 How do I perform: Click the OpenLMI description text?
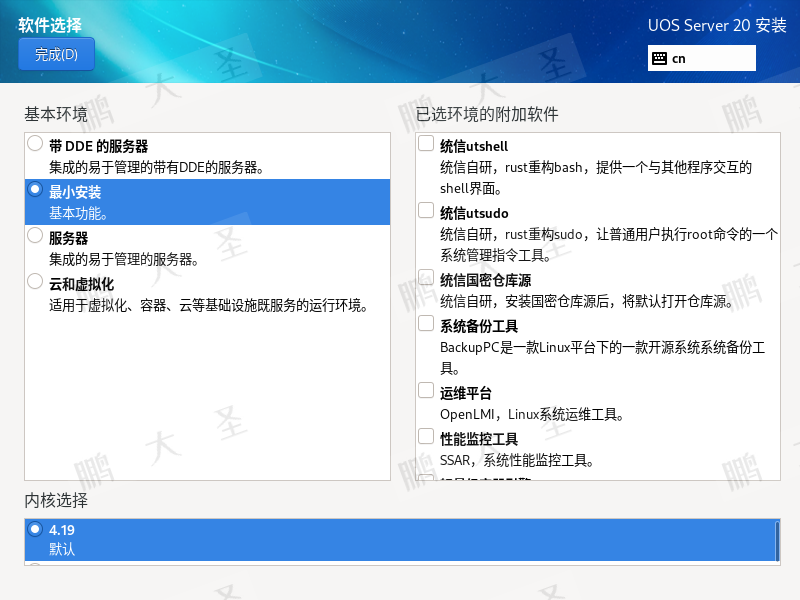(532, 414)
